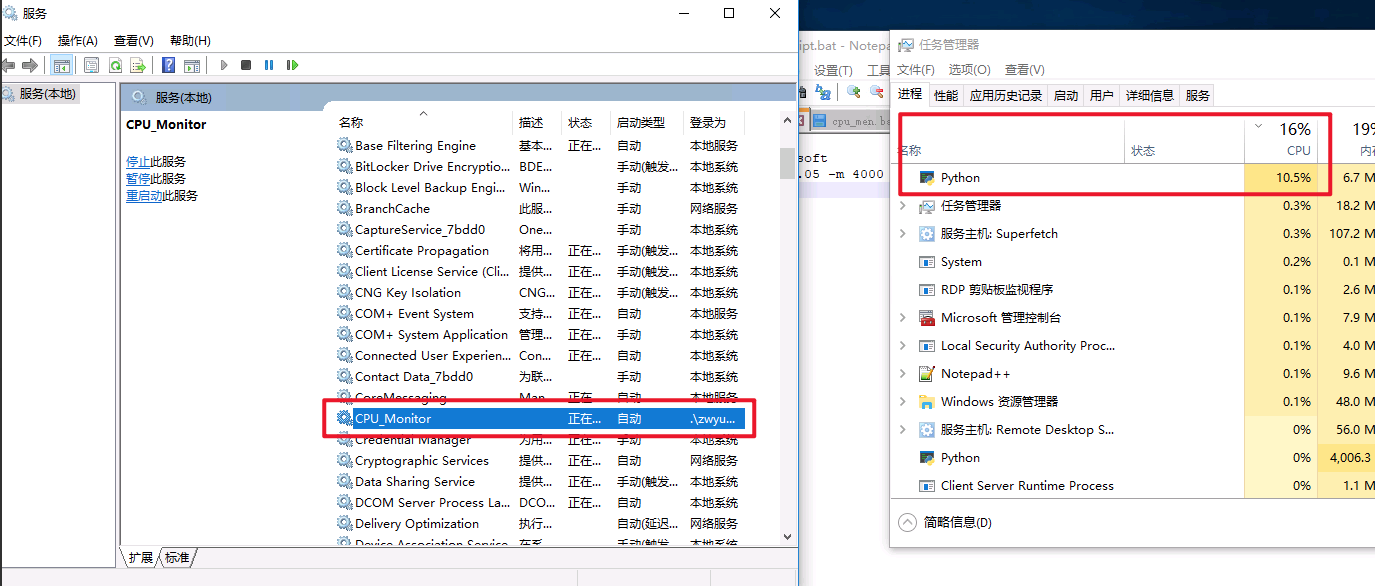This screenshot has width=1375, height=586.
Task: Expand the 任务管理器 process group
Action: pyautogui.click(x=903, y=206)
